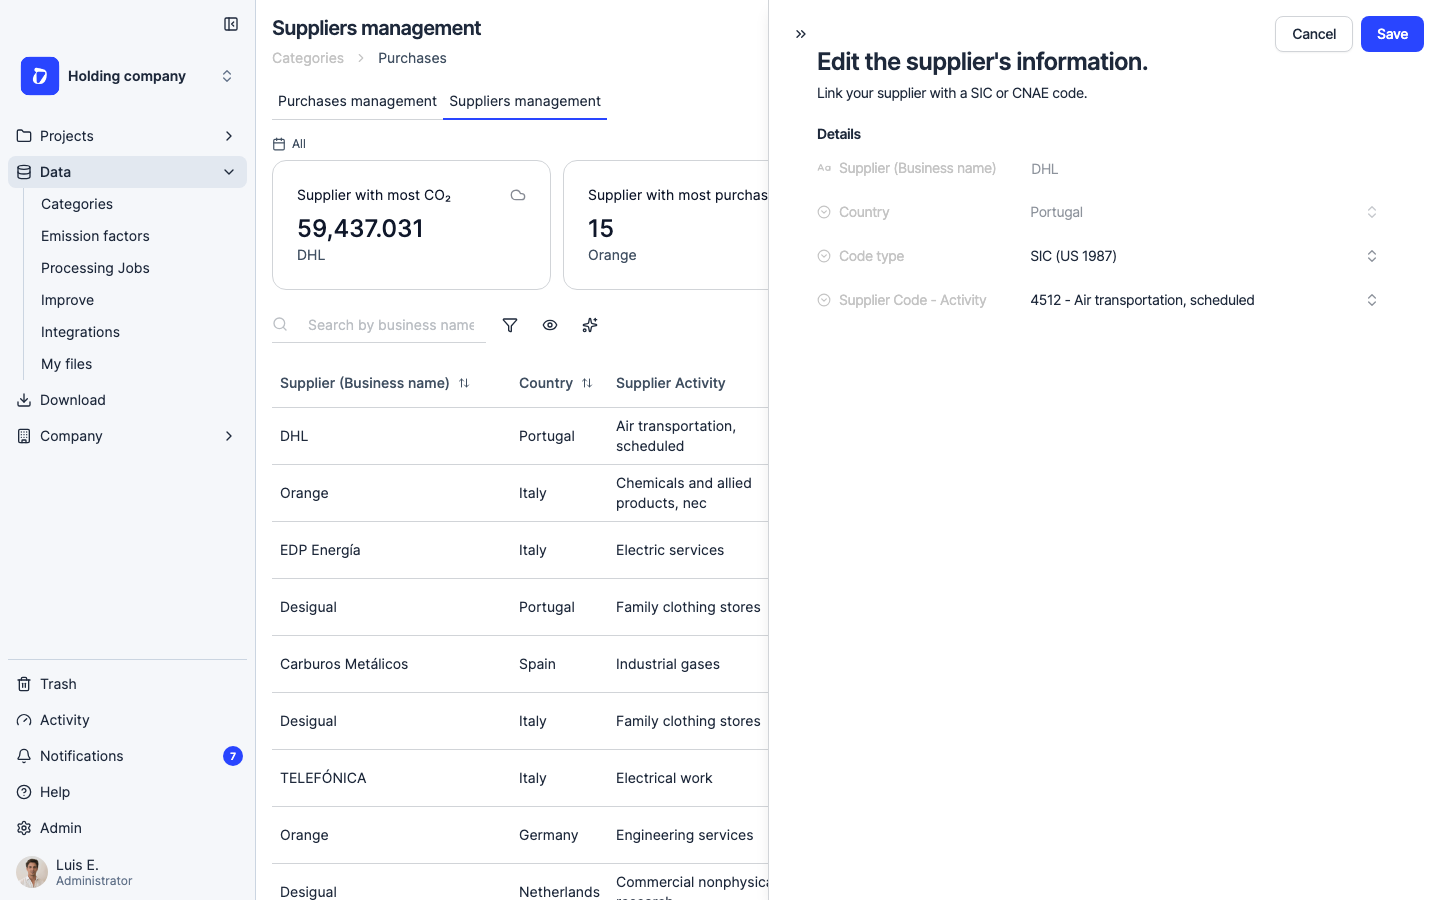Click the Data database icon

pyautogui.click(x=24, y=172)
